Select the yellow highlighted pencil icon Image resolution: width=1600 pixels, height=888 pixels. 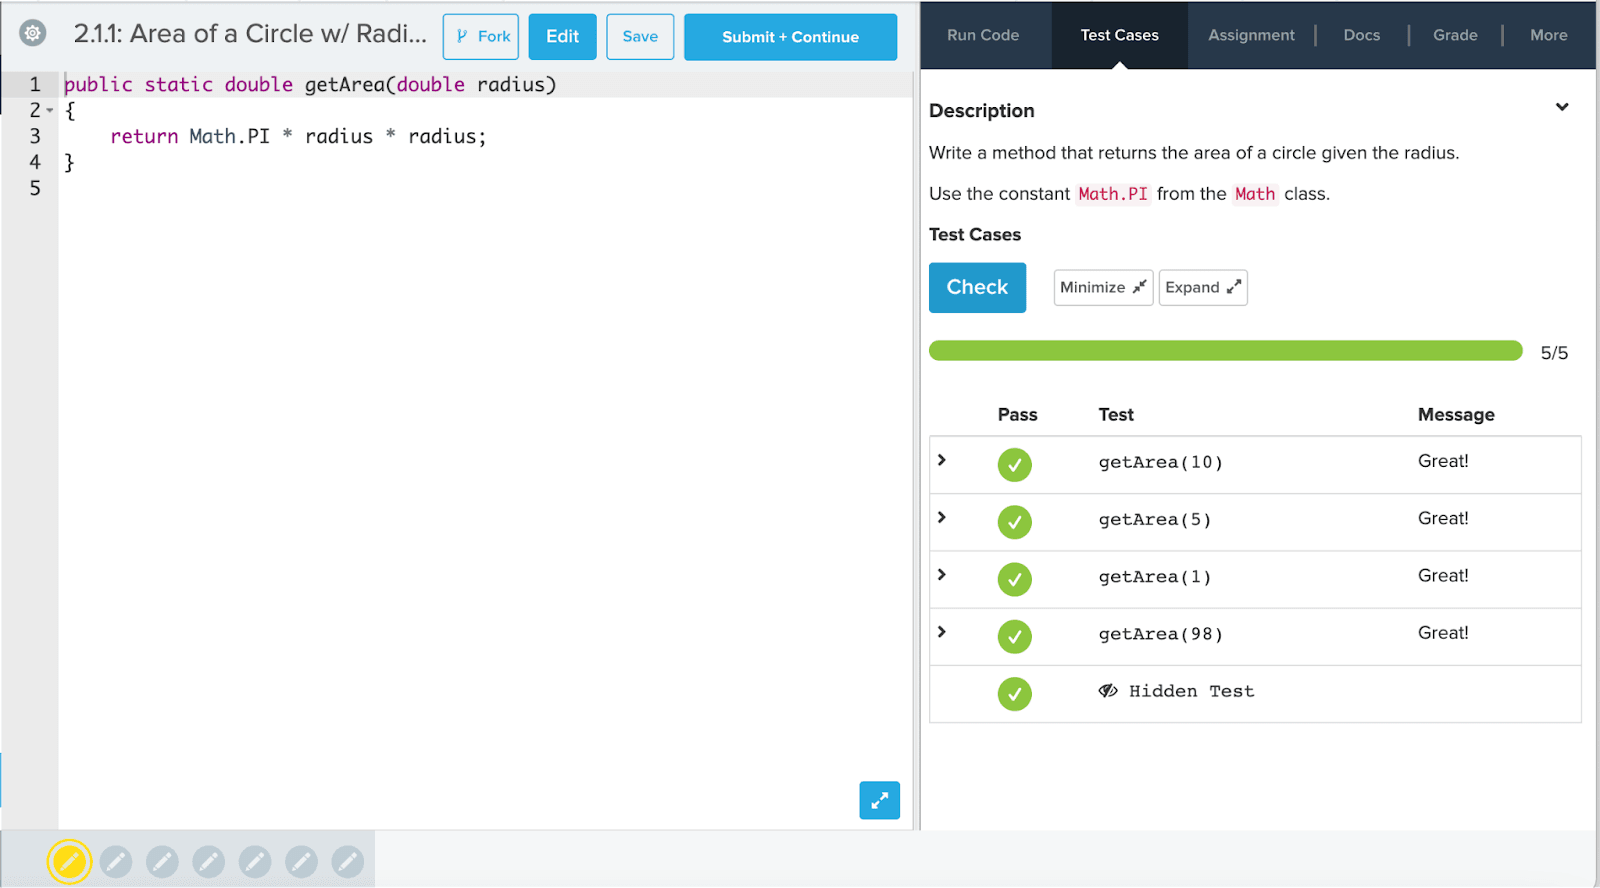coord(69,861)
